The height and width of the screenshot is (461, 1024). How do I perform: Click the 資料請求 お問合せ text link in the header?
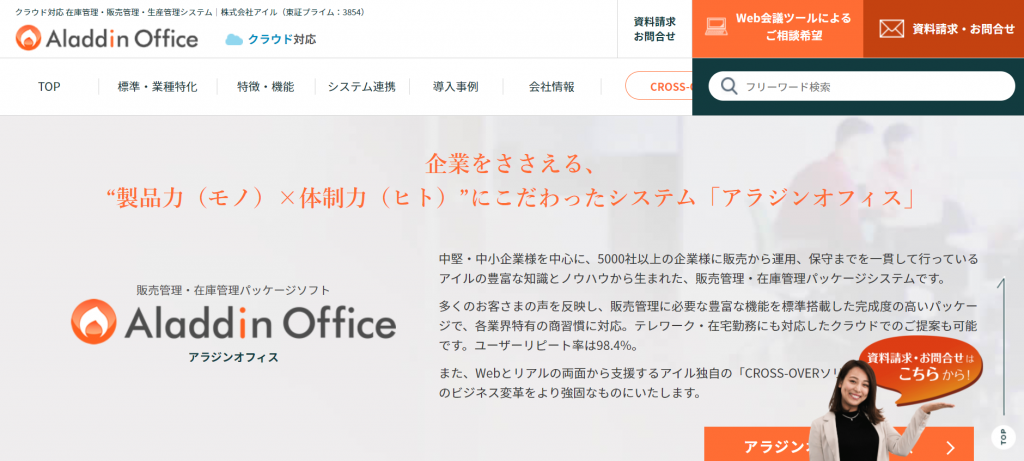pyautogui.click(x=654, y=28)
